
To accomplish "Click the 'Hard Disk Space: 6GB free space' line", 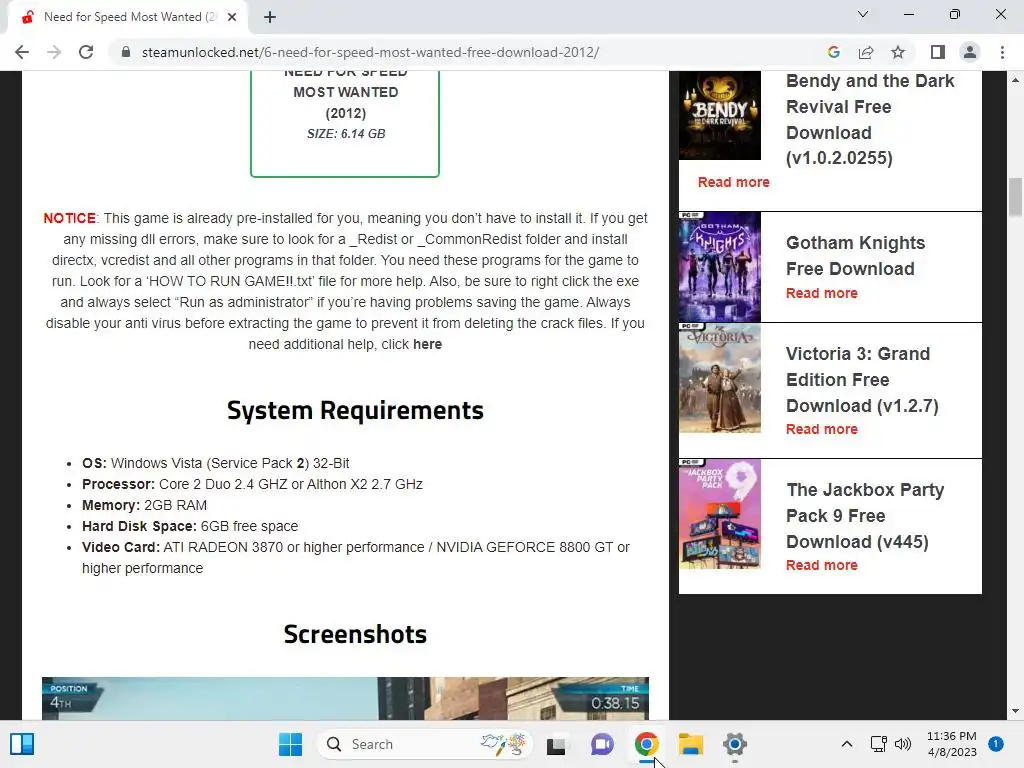I will [190, 526].
